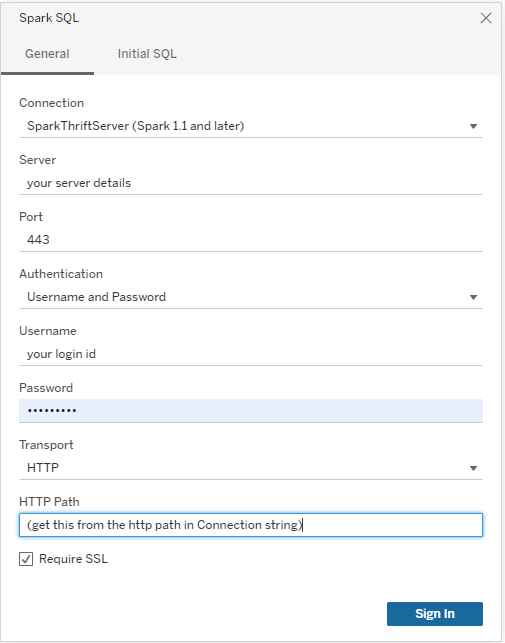505x643 pixels.
Task: Click the Require SSL label text
Action: (73, 559)
